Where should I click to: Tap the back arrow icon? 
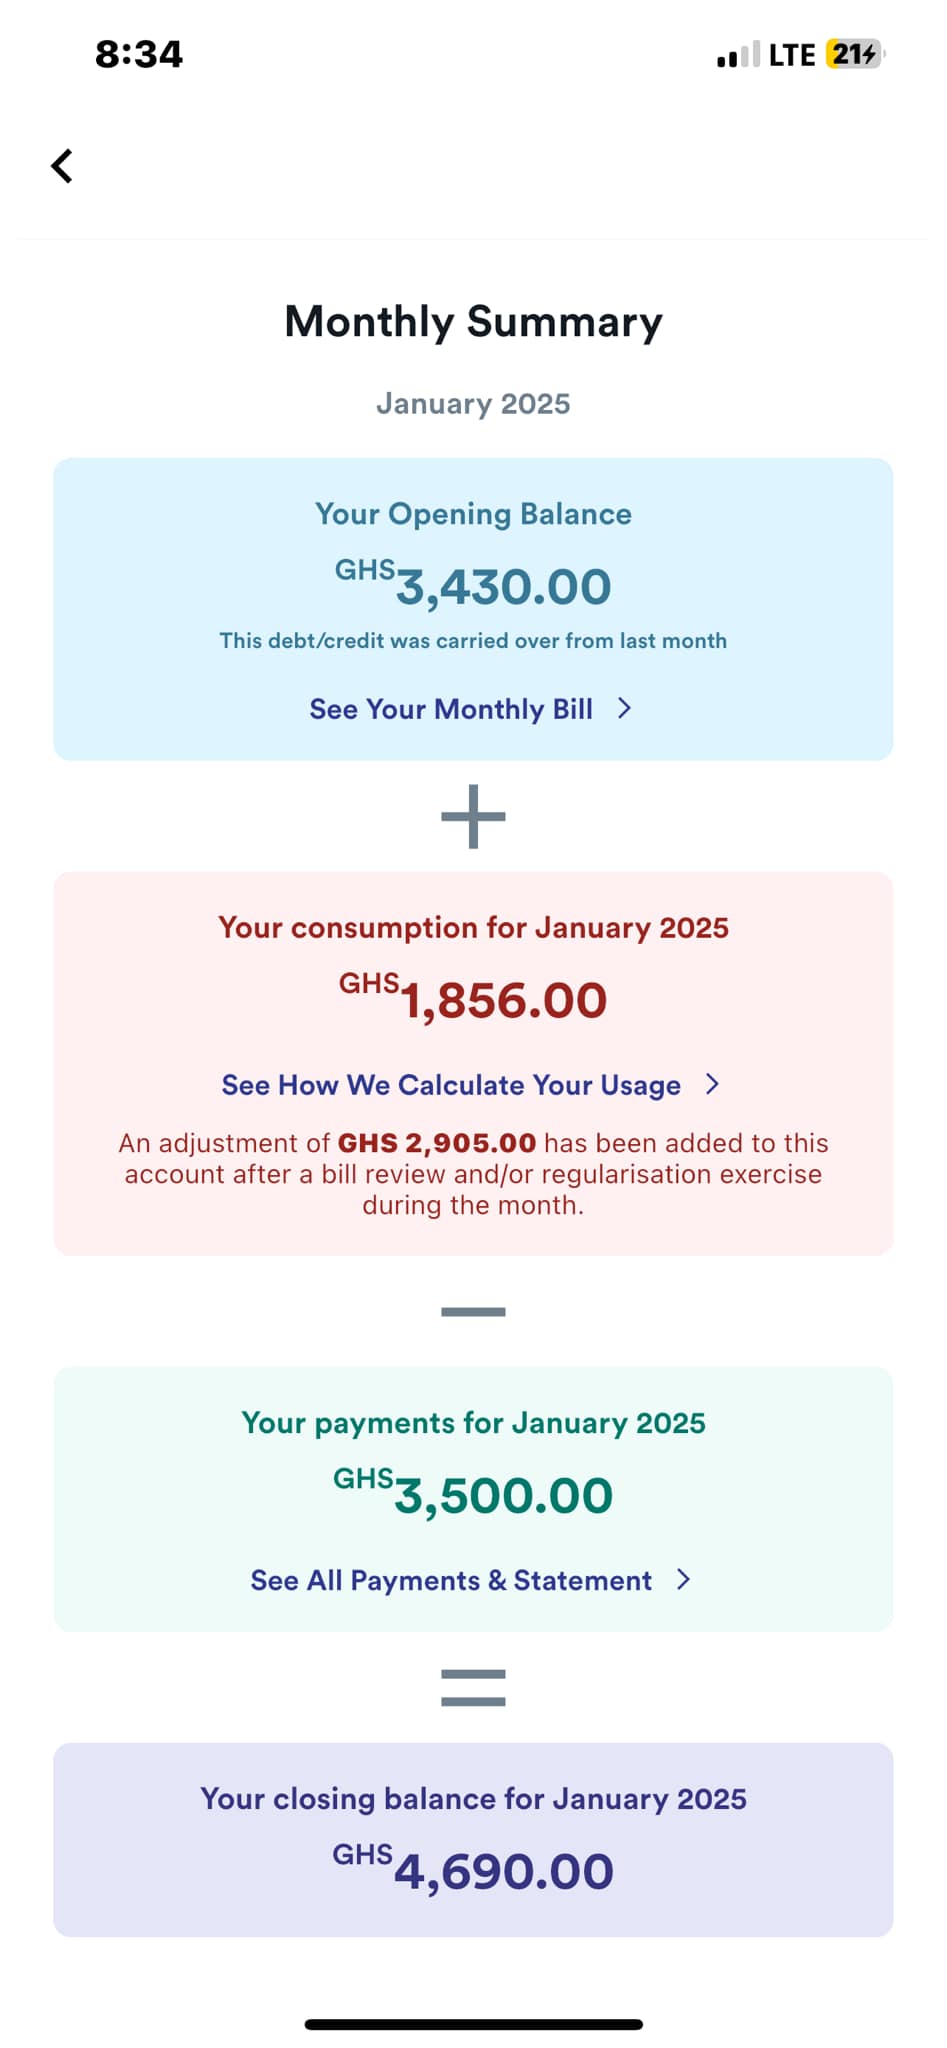pyautogui.click(x=62, y=166)
